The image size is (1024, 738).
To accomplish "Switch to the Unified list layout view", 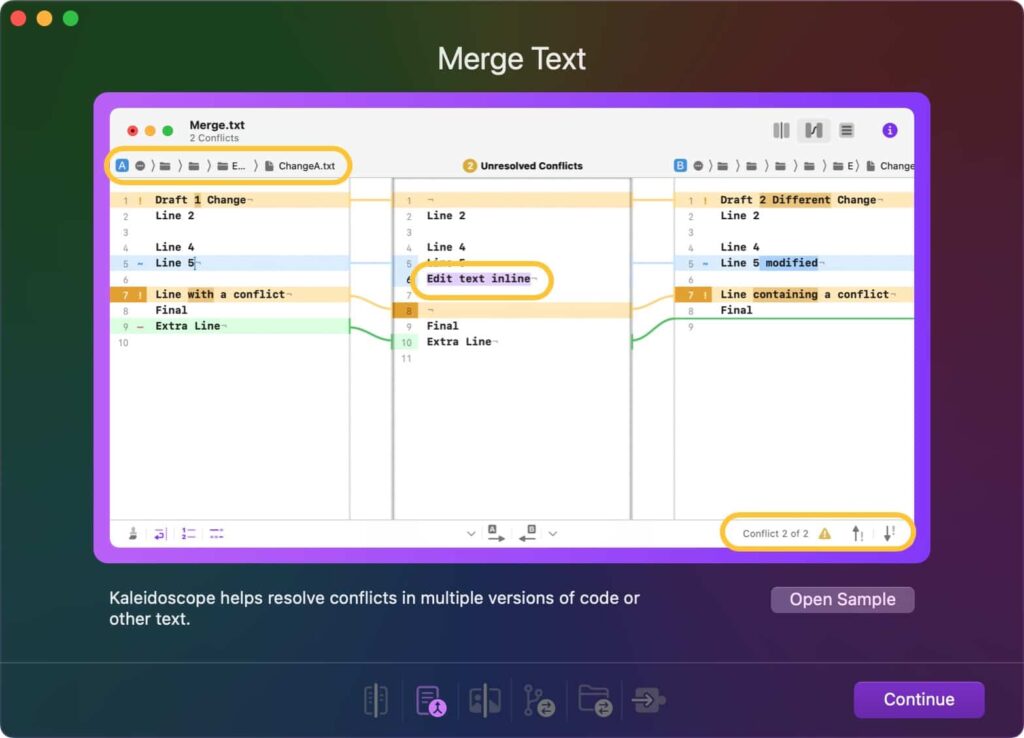I will [846, 130].
